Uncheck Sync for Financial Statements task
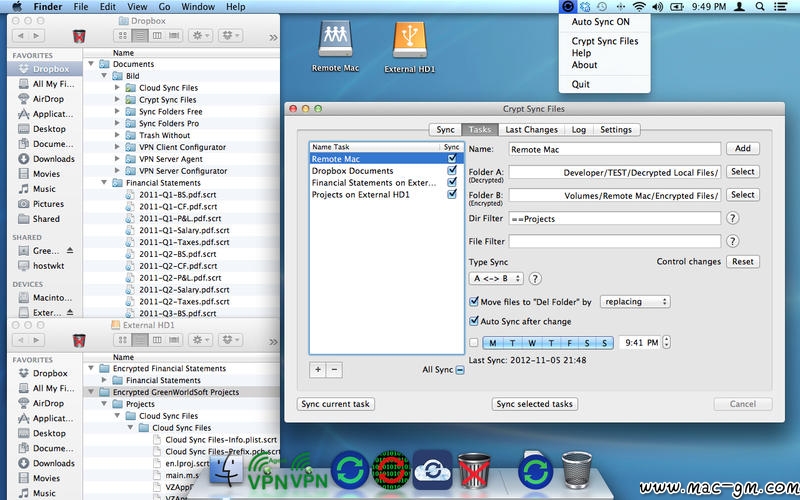Image resolution: width=800 pixels, height=500 pixels. click(452, 182)
